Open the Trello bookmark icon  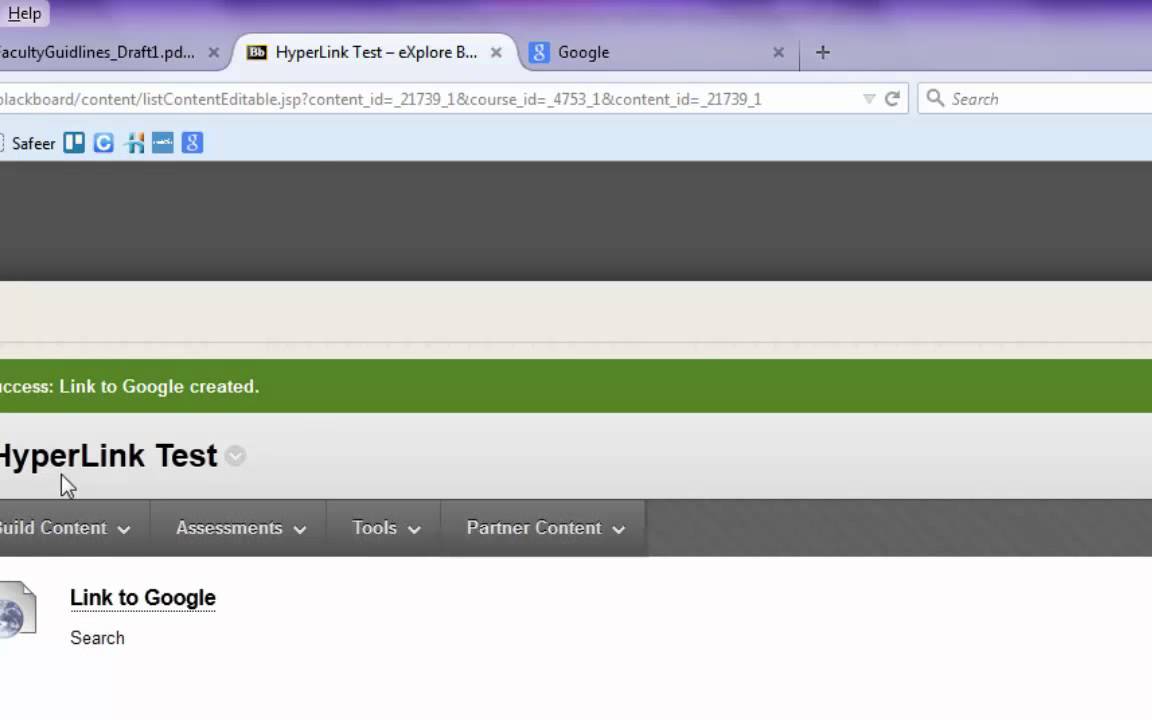(x=73, y=143)
